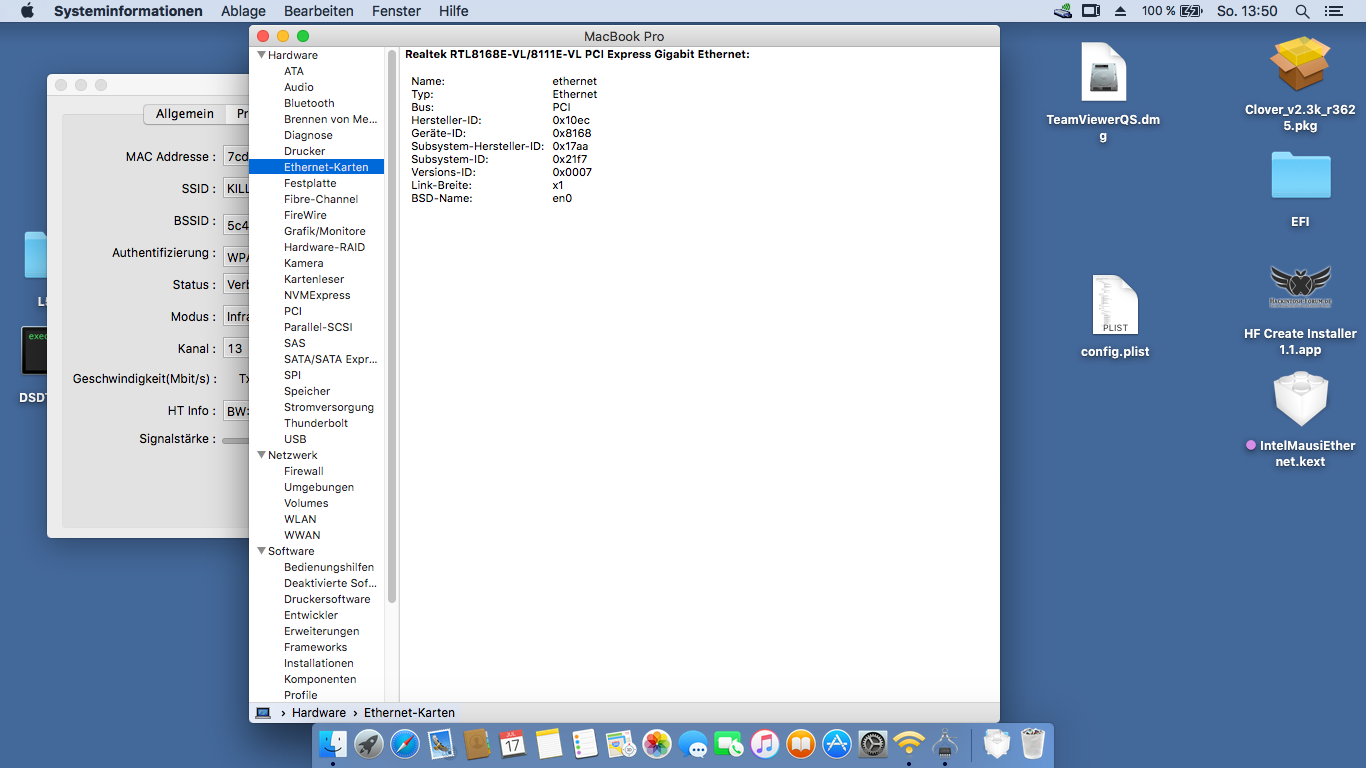The width and height of the screenshot is (1366, 768).
Task: Open the Trash in the Dock
Action: click(x=1033, y=744)
